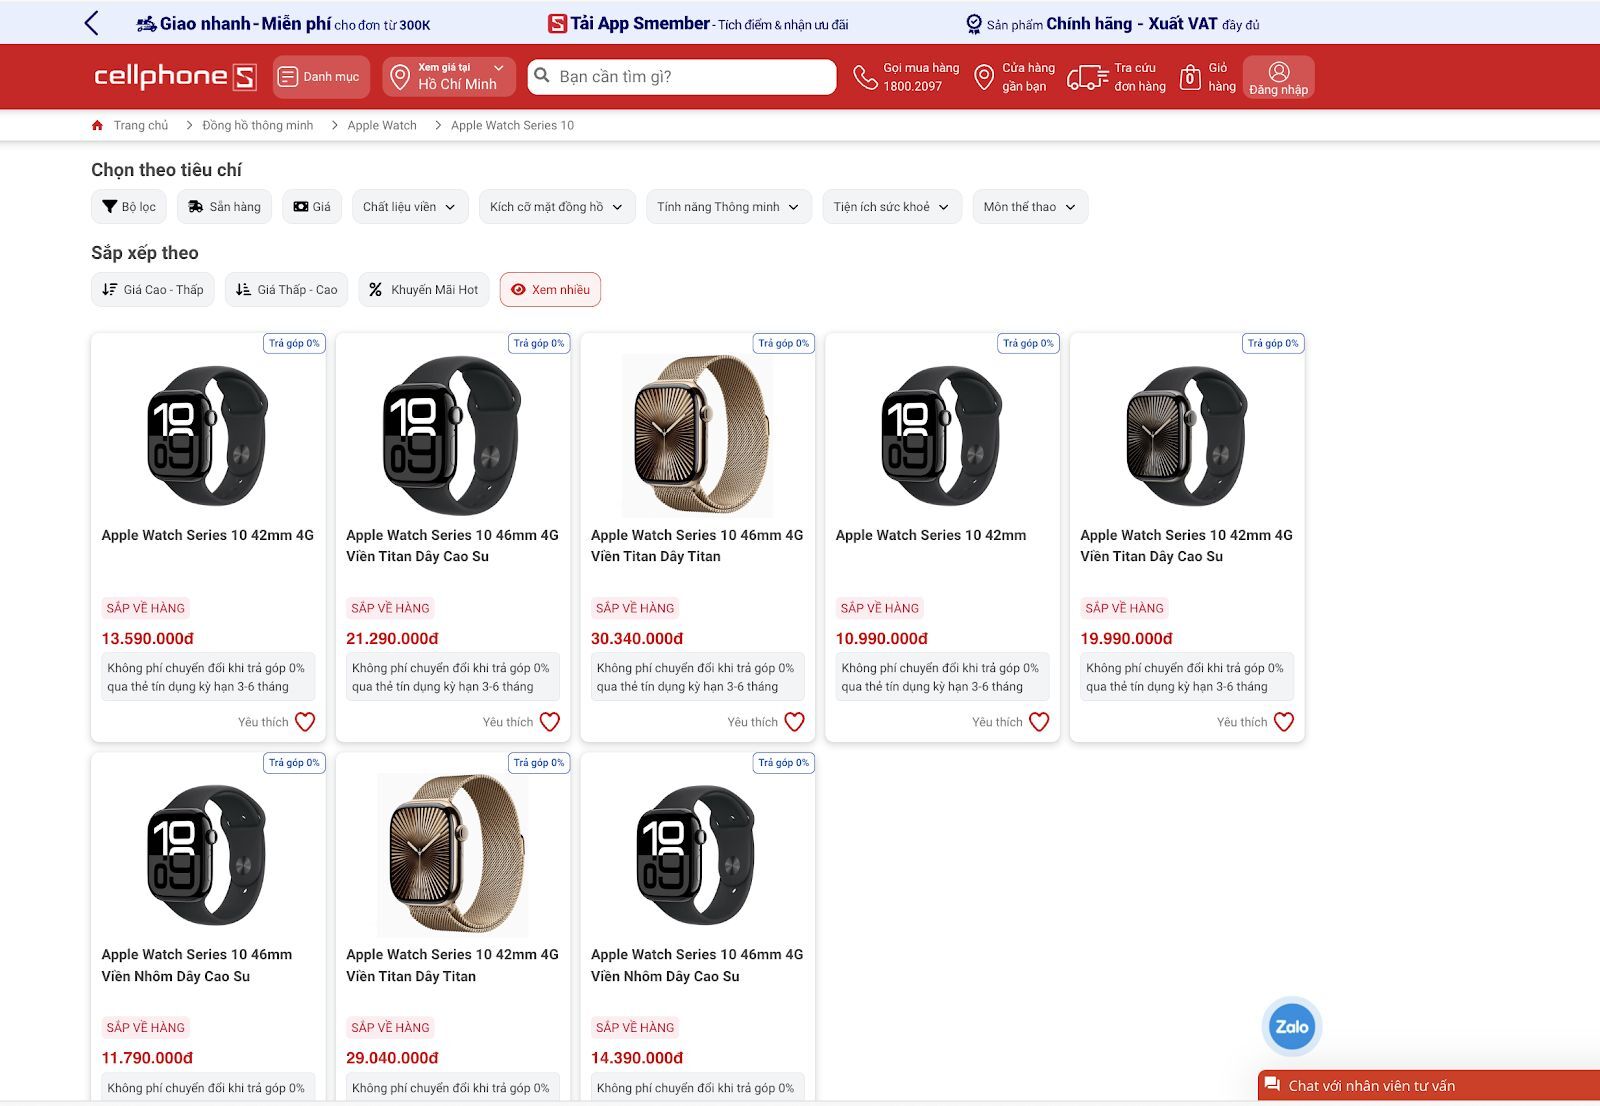Click the phone icon for Gọi mua hàng

(x=865, y=77)
